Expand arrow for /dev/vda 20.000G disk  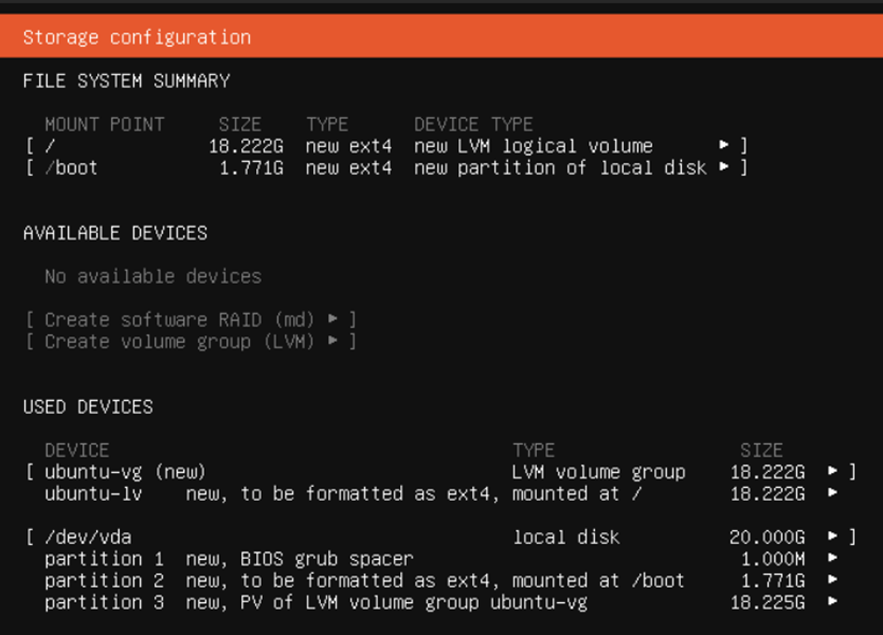(832, 536)
